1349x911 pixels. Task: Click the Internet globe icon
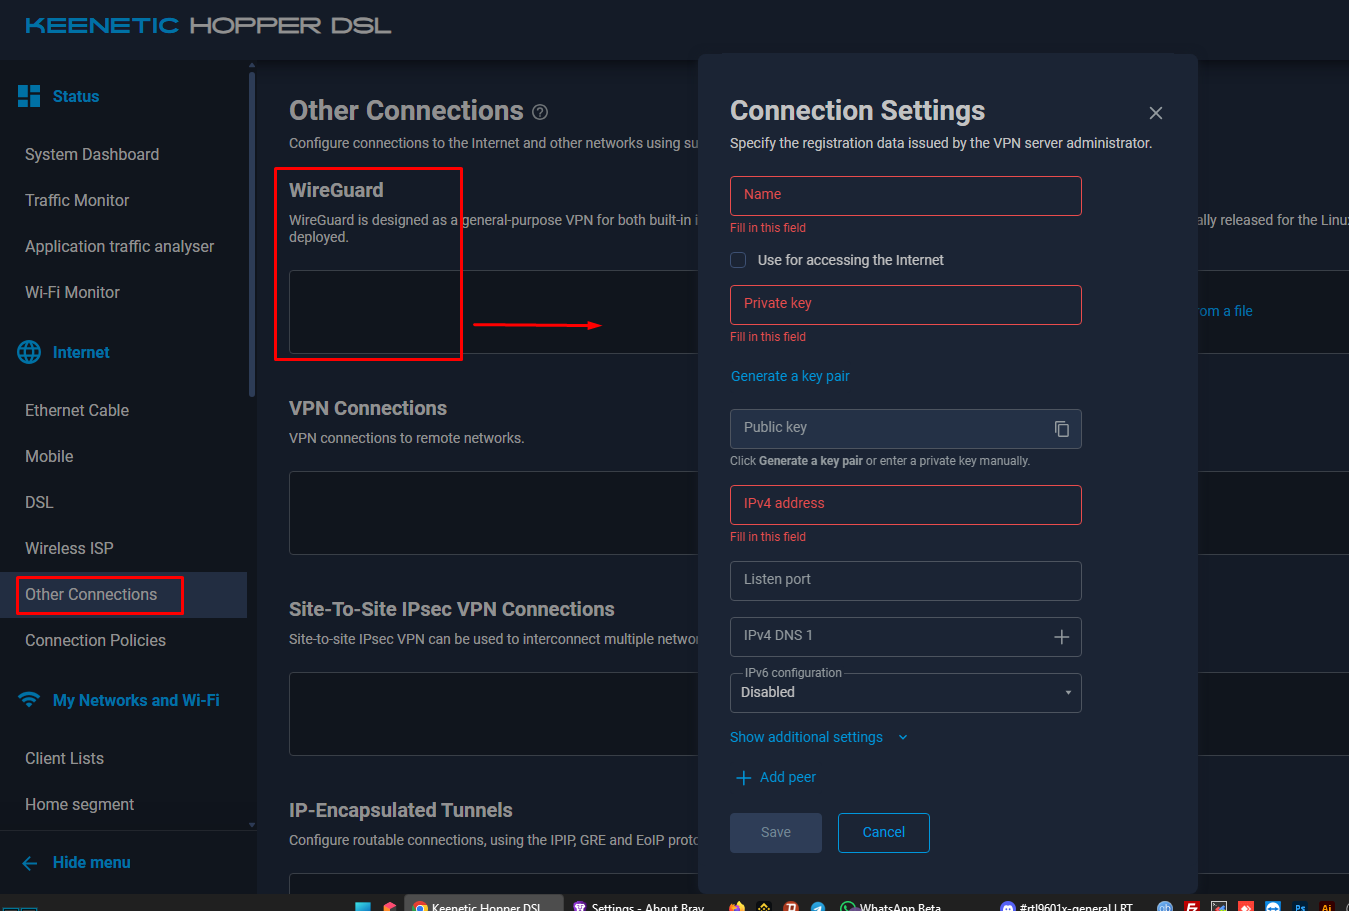(29, 352)
